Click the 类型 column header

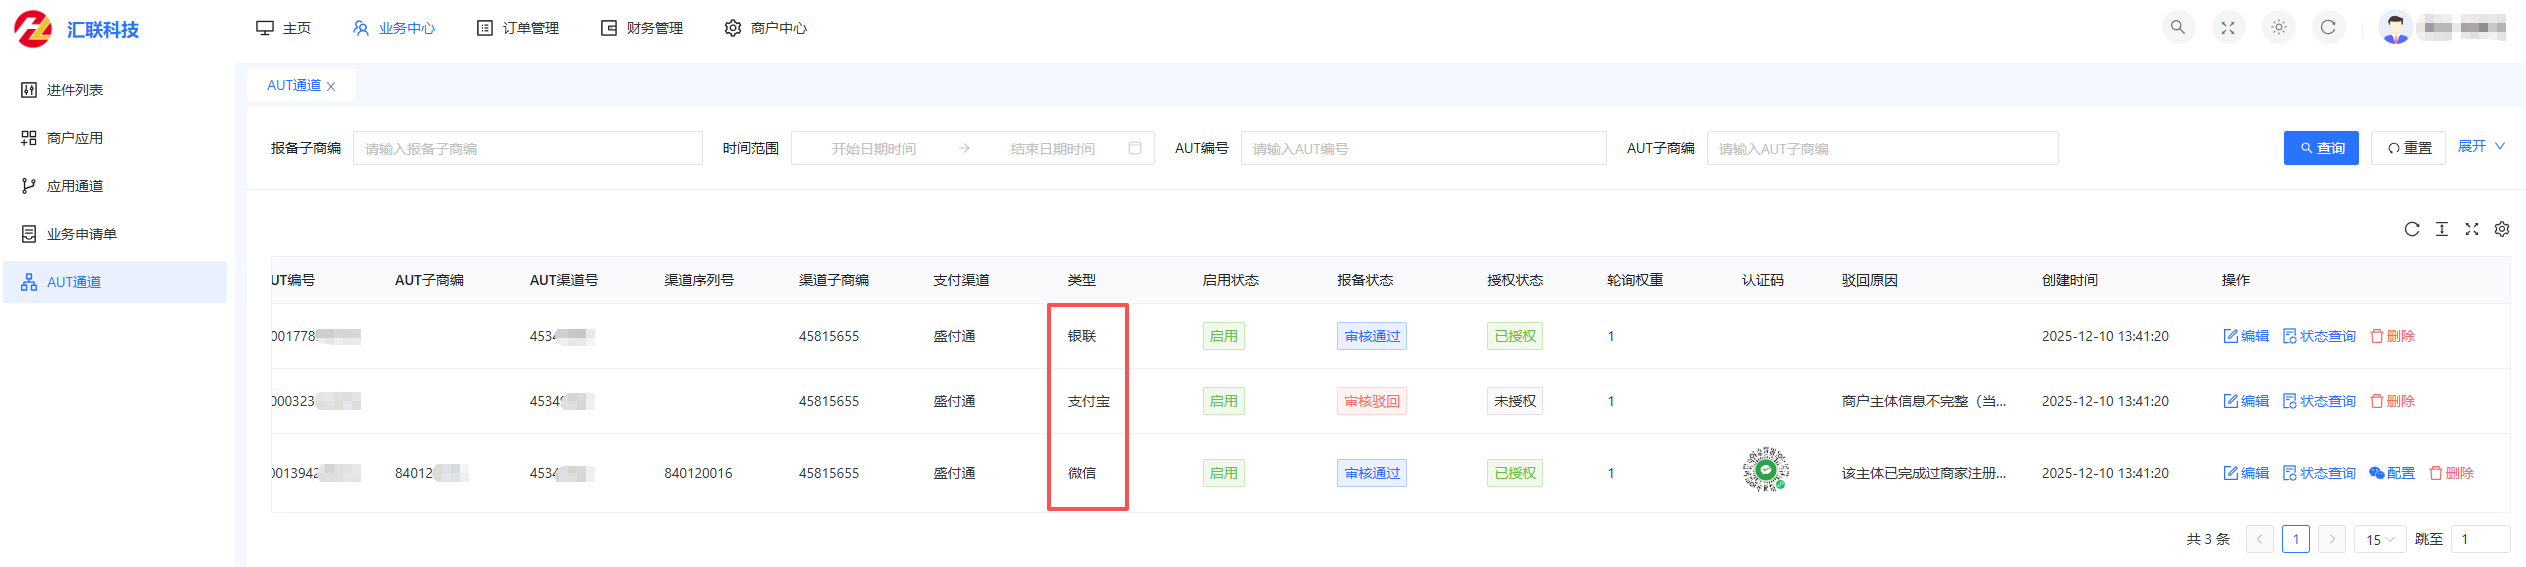point(1082,280)
